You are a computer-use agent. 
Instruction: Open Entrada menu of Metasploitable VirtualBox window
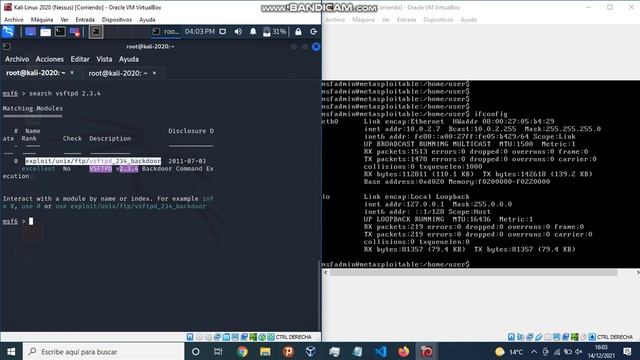pyautogui.click(x=407, y=20)
